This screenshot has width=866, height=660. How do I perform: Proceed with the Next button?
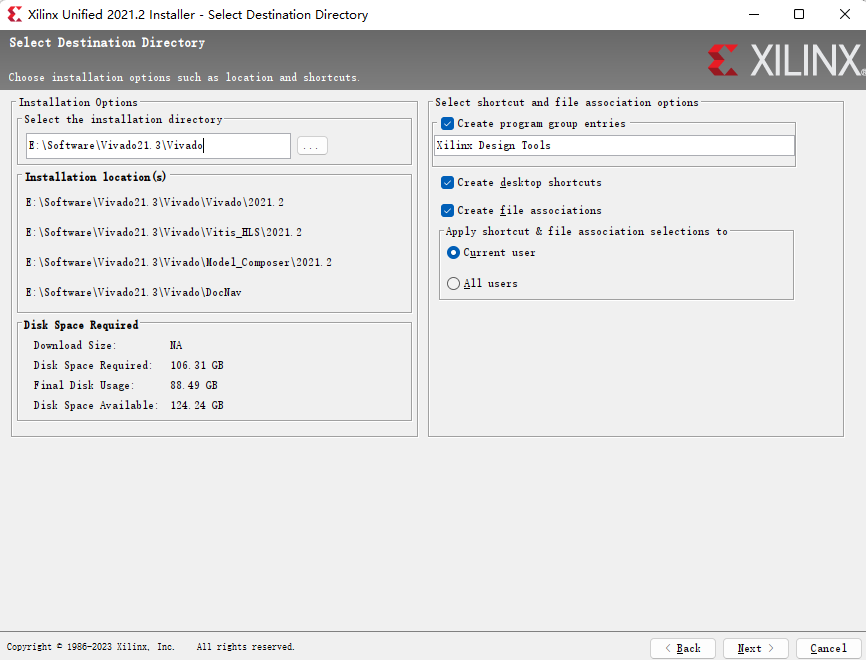tap(756, 648)
